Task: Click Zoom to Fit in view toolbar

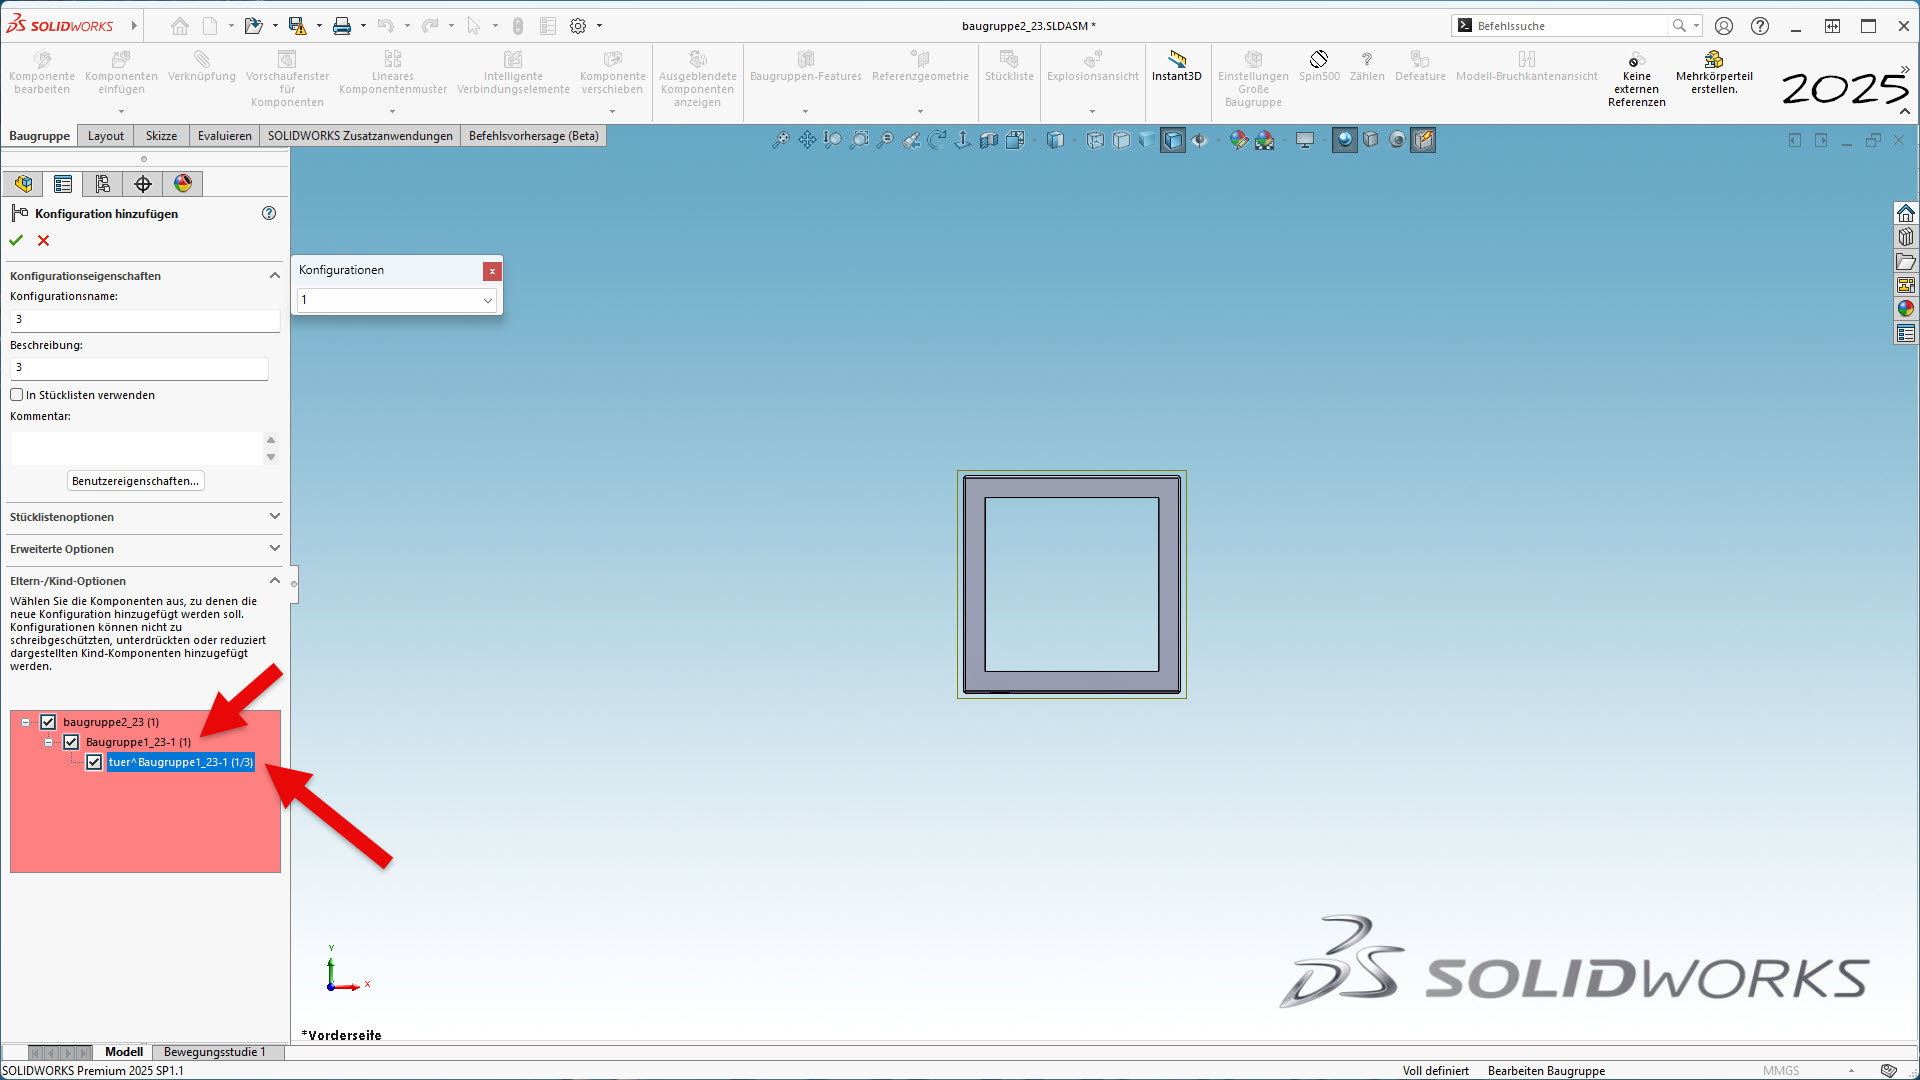Action: click(x=781, y=140)
